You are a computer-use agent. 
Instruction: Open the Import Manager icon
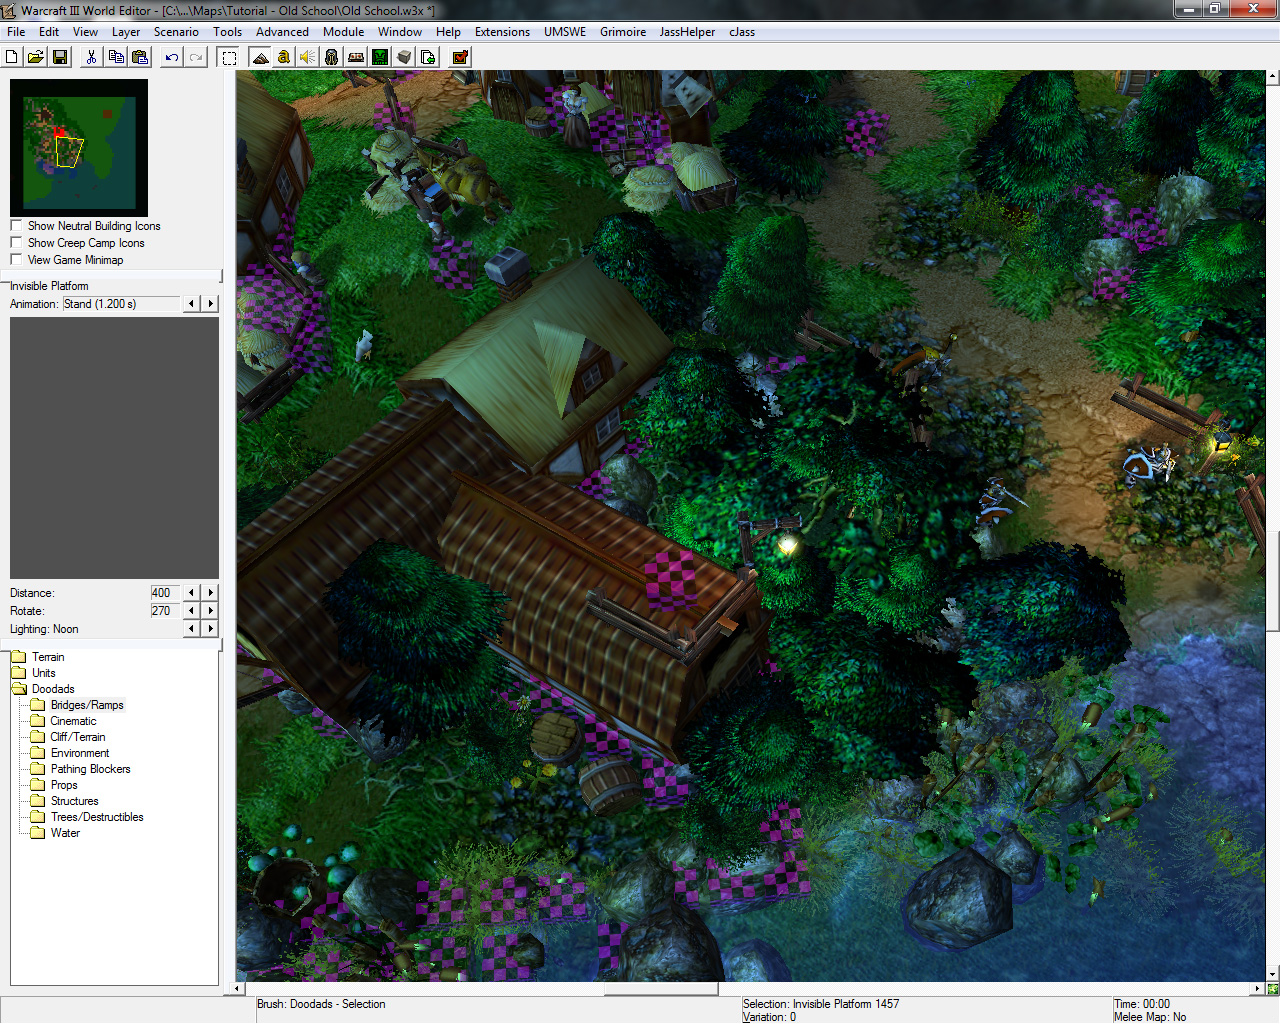(428, 57)
